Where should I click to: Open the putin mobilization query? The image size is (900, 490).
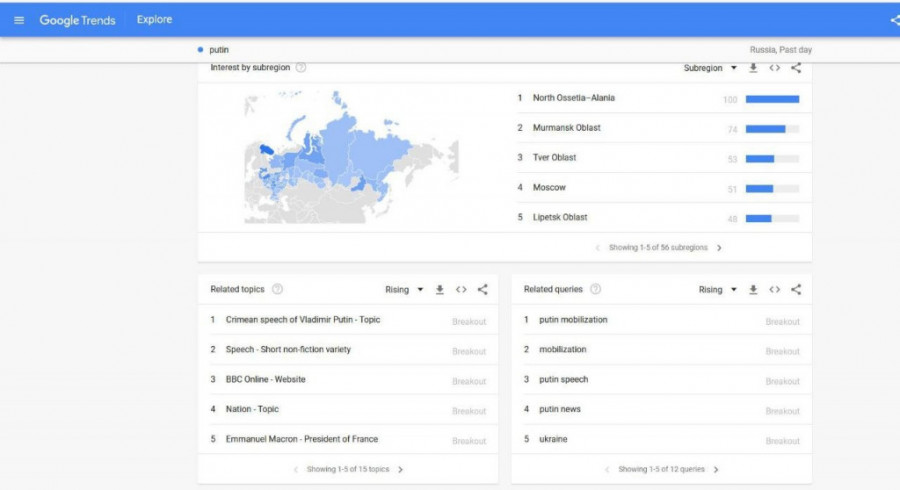(x=573, y=320)
